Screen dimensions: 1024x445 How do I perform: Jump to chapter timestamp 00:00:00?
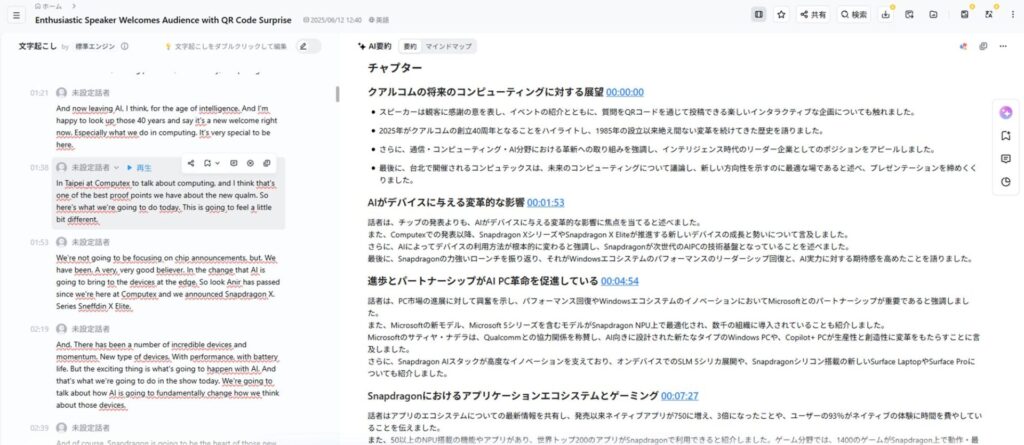[x=624, y=92]
